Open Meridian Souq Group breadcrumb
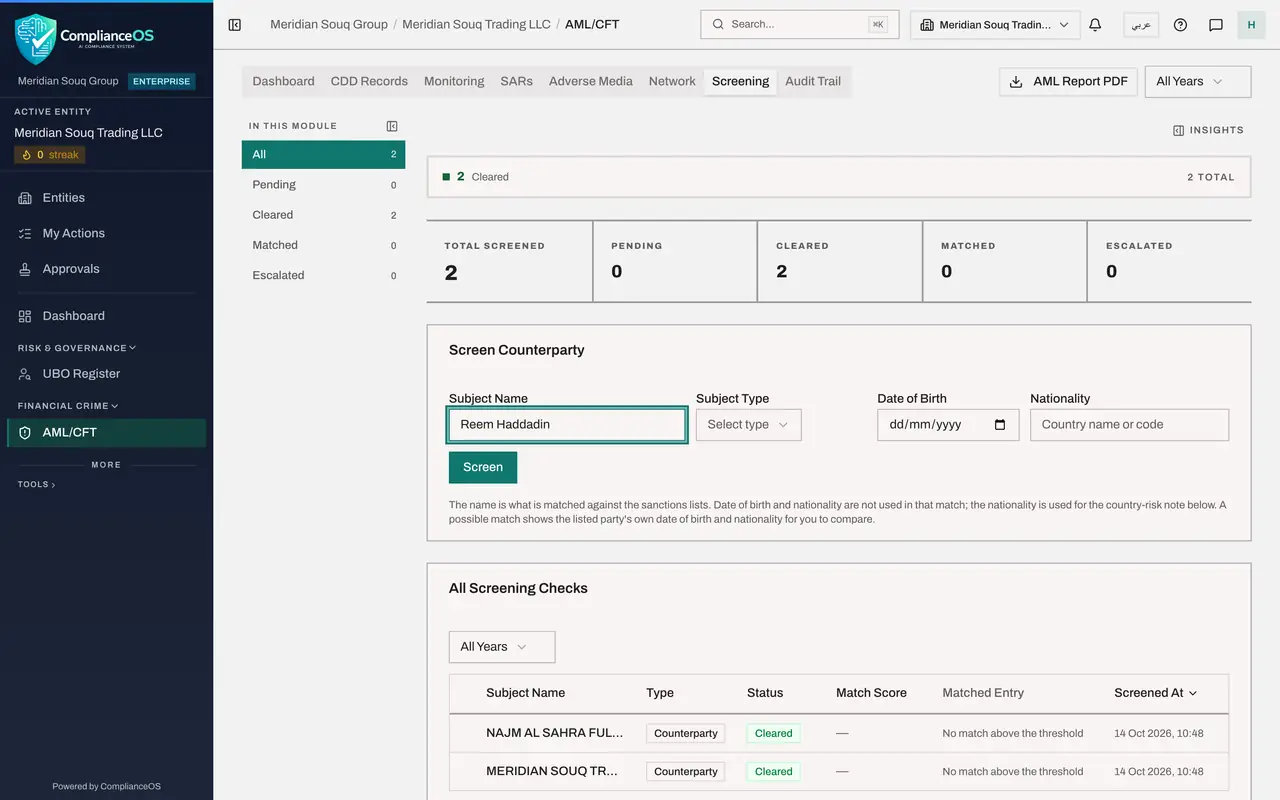This screenshot has width=1280, height=800. tap(329, 24)
